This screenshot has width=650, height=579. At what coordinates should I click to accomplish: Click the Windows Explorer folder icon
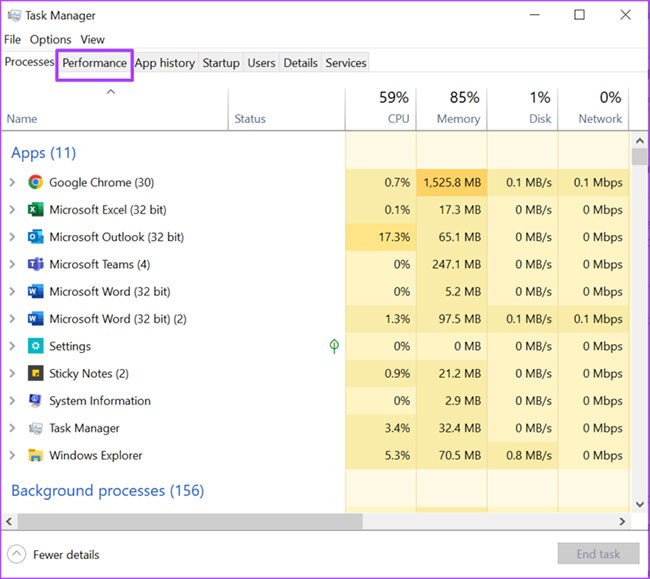click(x=35, y=455)
